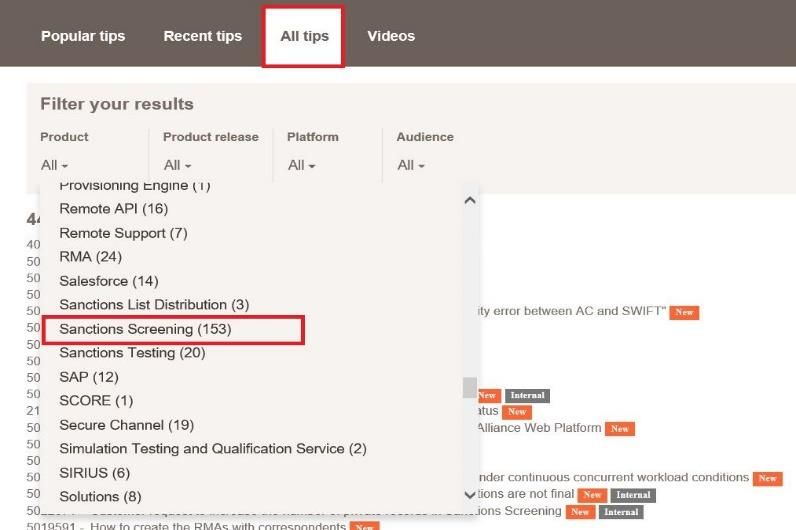Open the tip ending 'Alliance Web Platform'
The image size is (796, 530).
click(539, 428)
